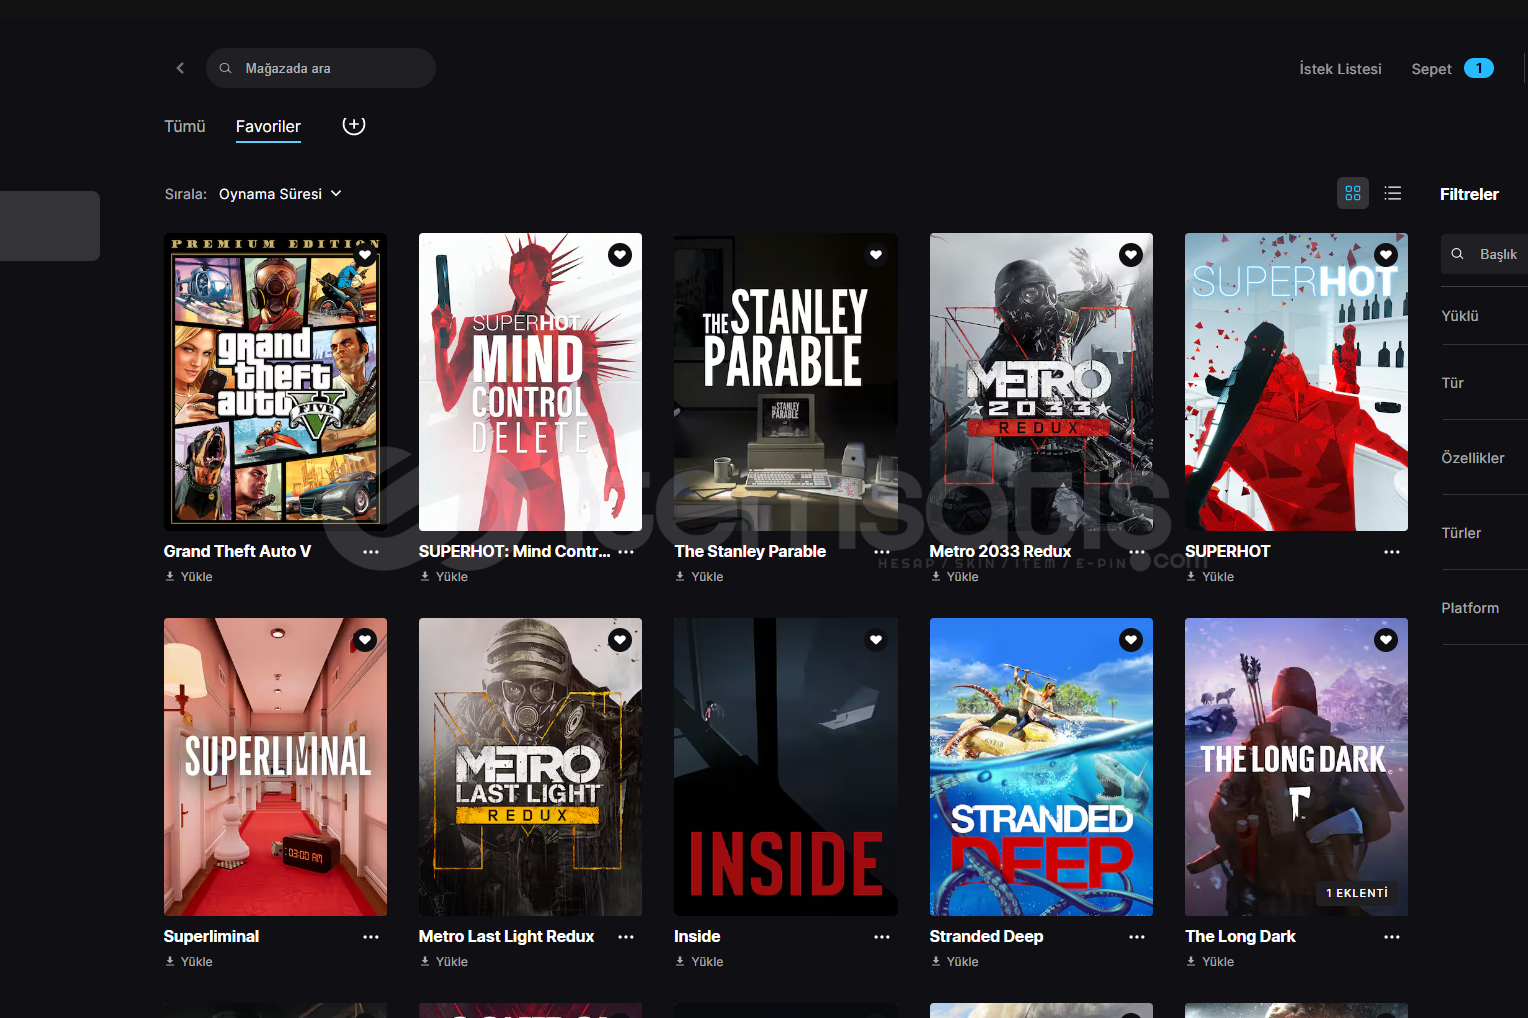Click the Filtreler heading

1469,194
